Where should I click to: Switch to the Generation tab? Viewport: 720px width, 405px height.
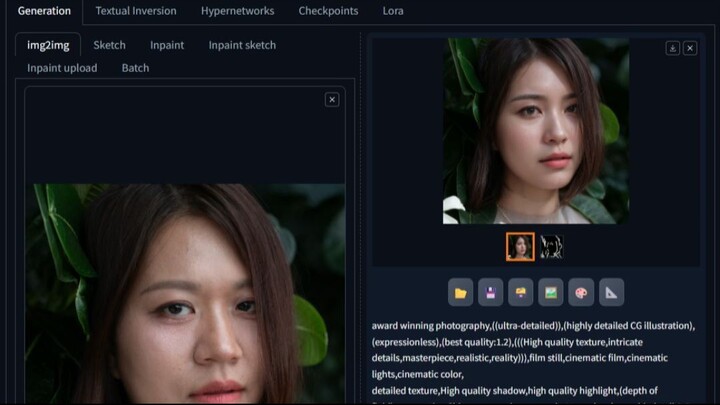point(44,11)
